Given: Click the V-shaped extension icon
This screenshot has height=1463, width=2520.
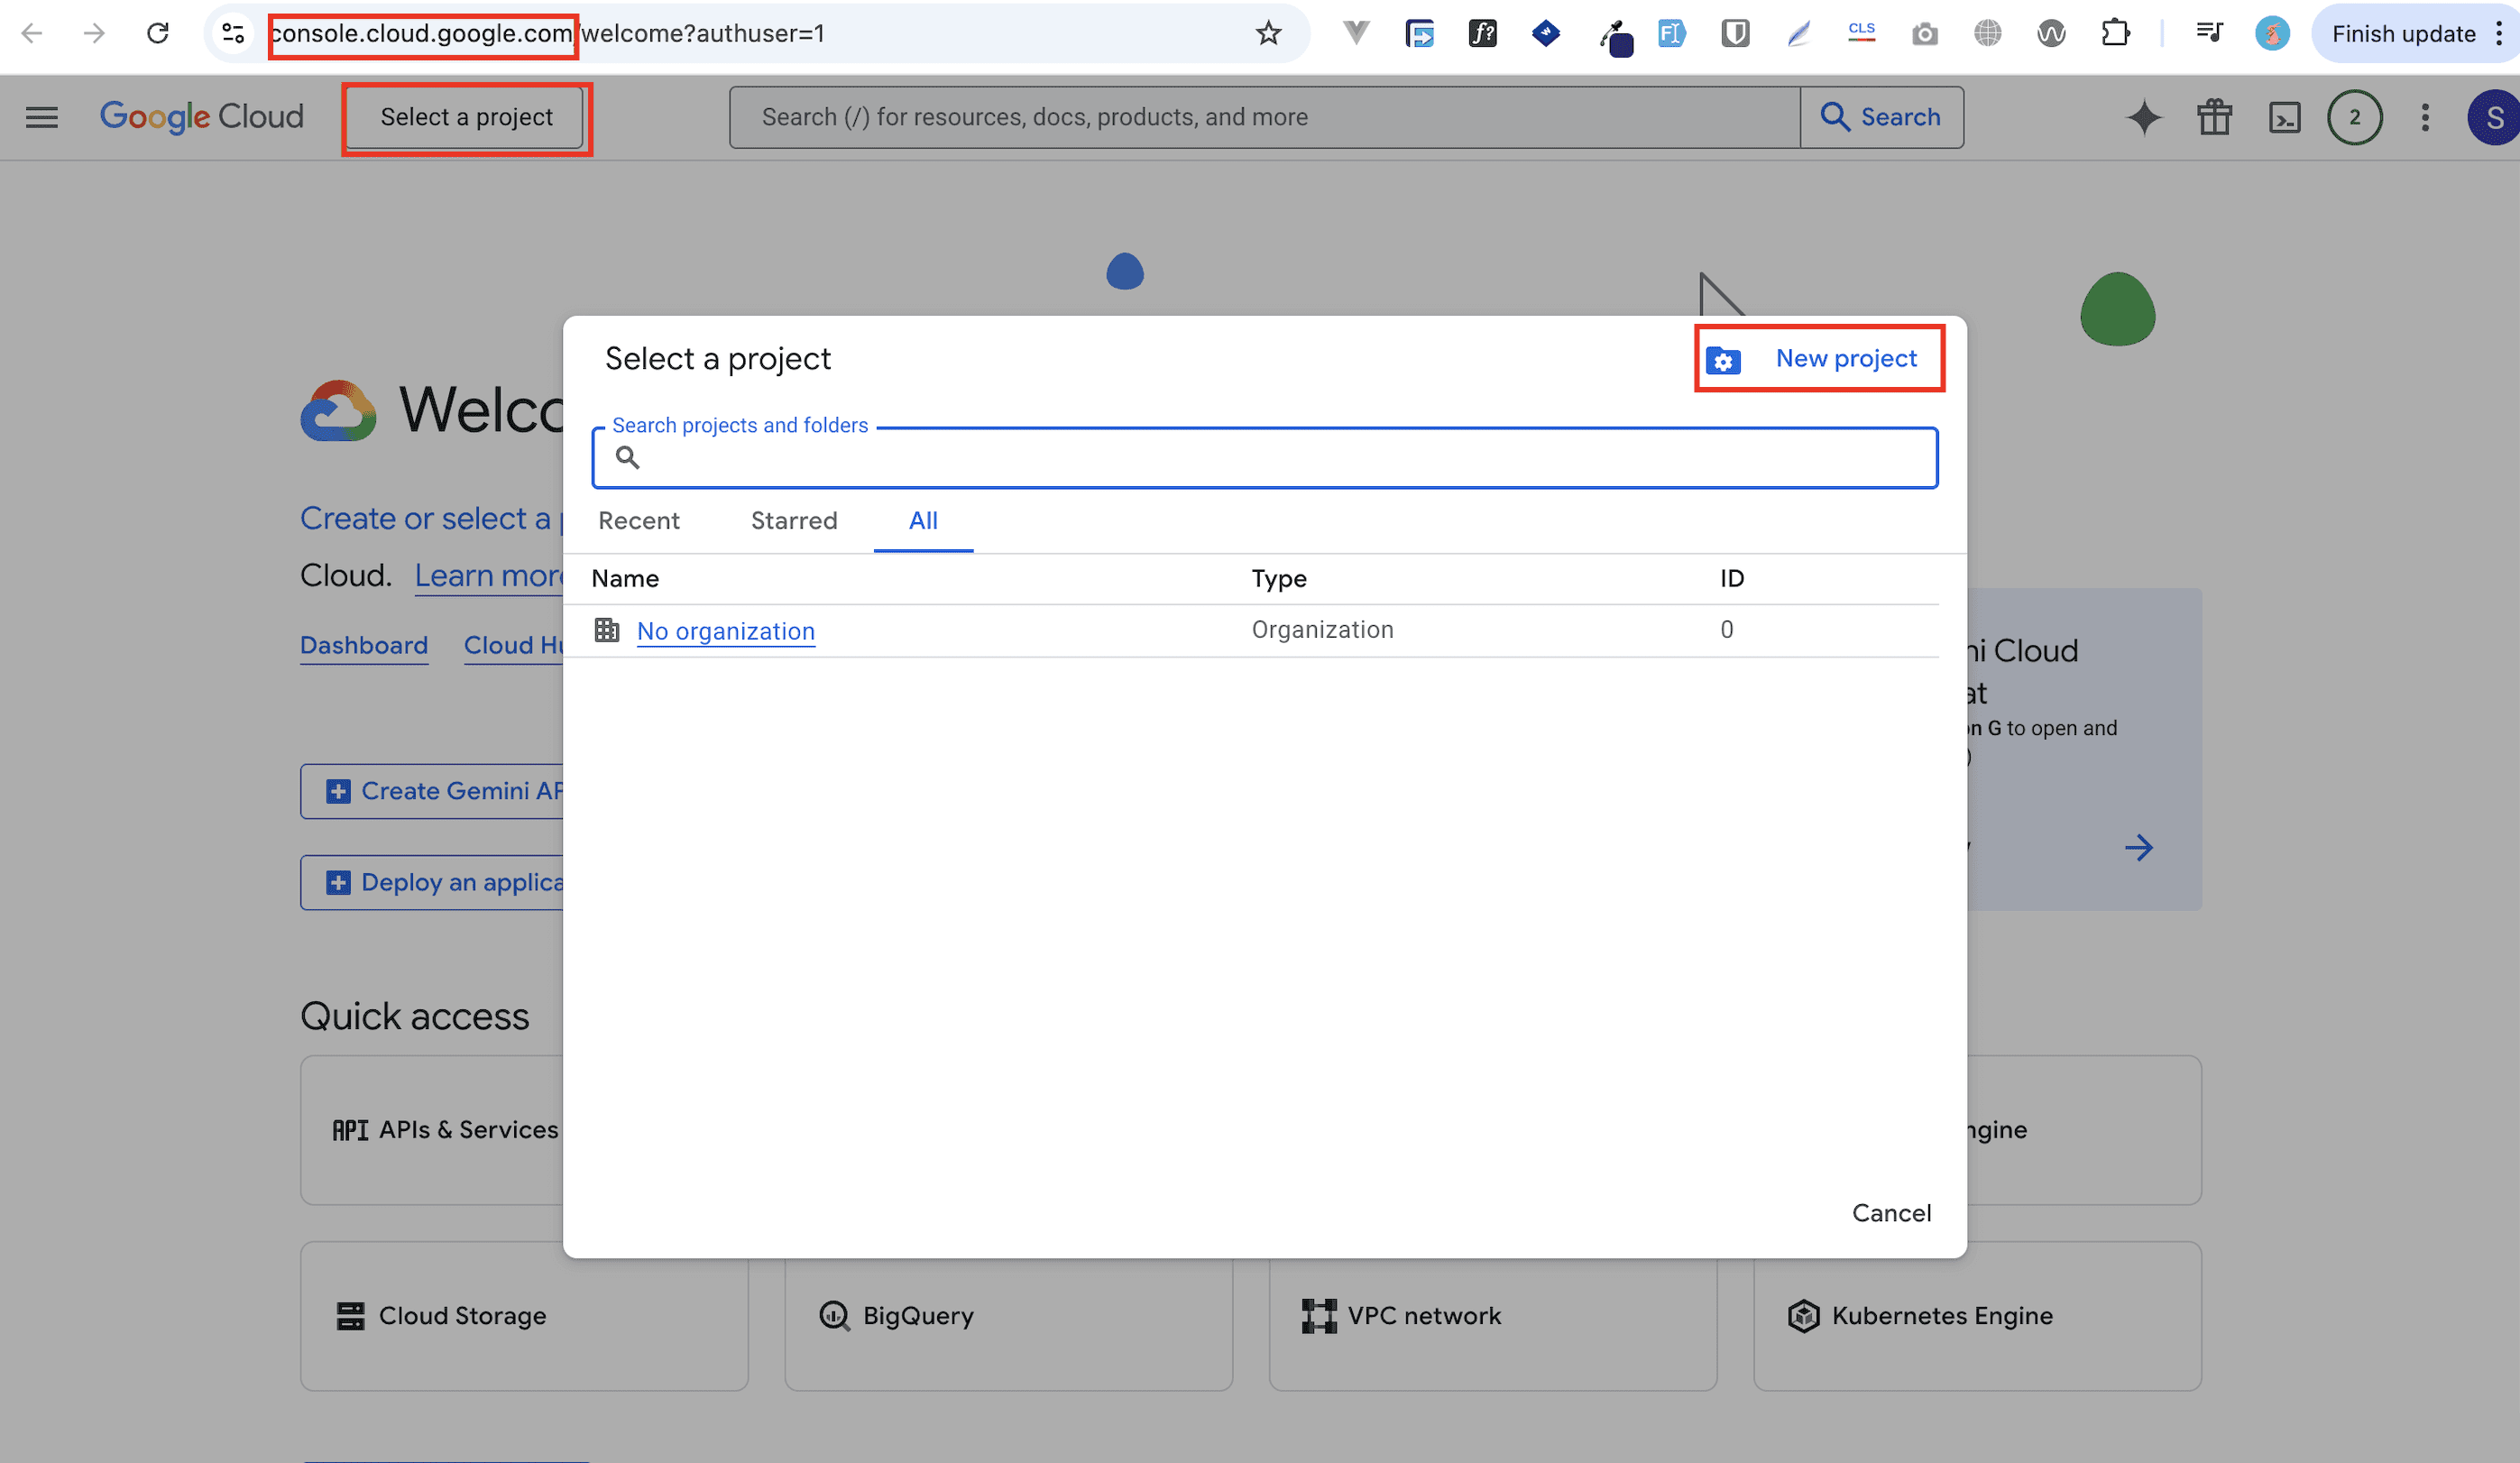Looking at the screenshot, I should pos(1355,33).
